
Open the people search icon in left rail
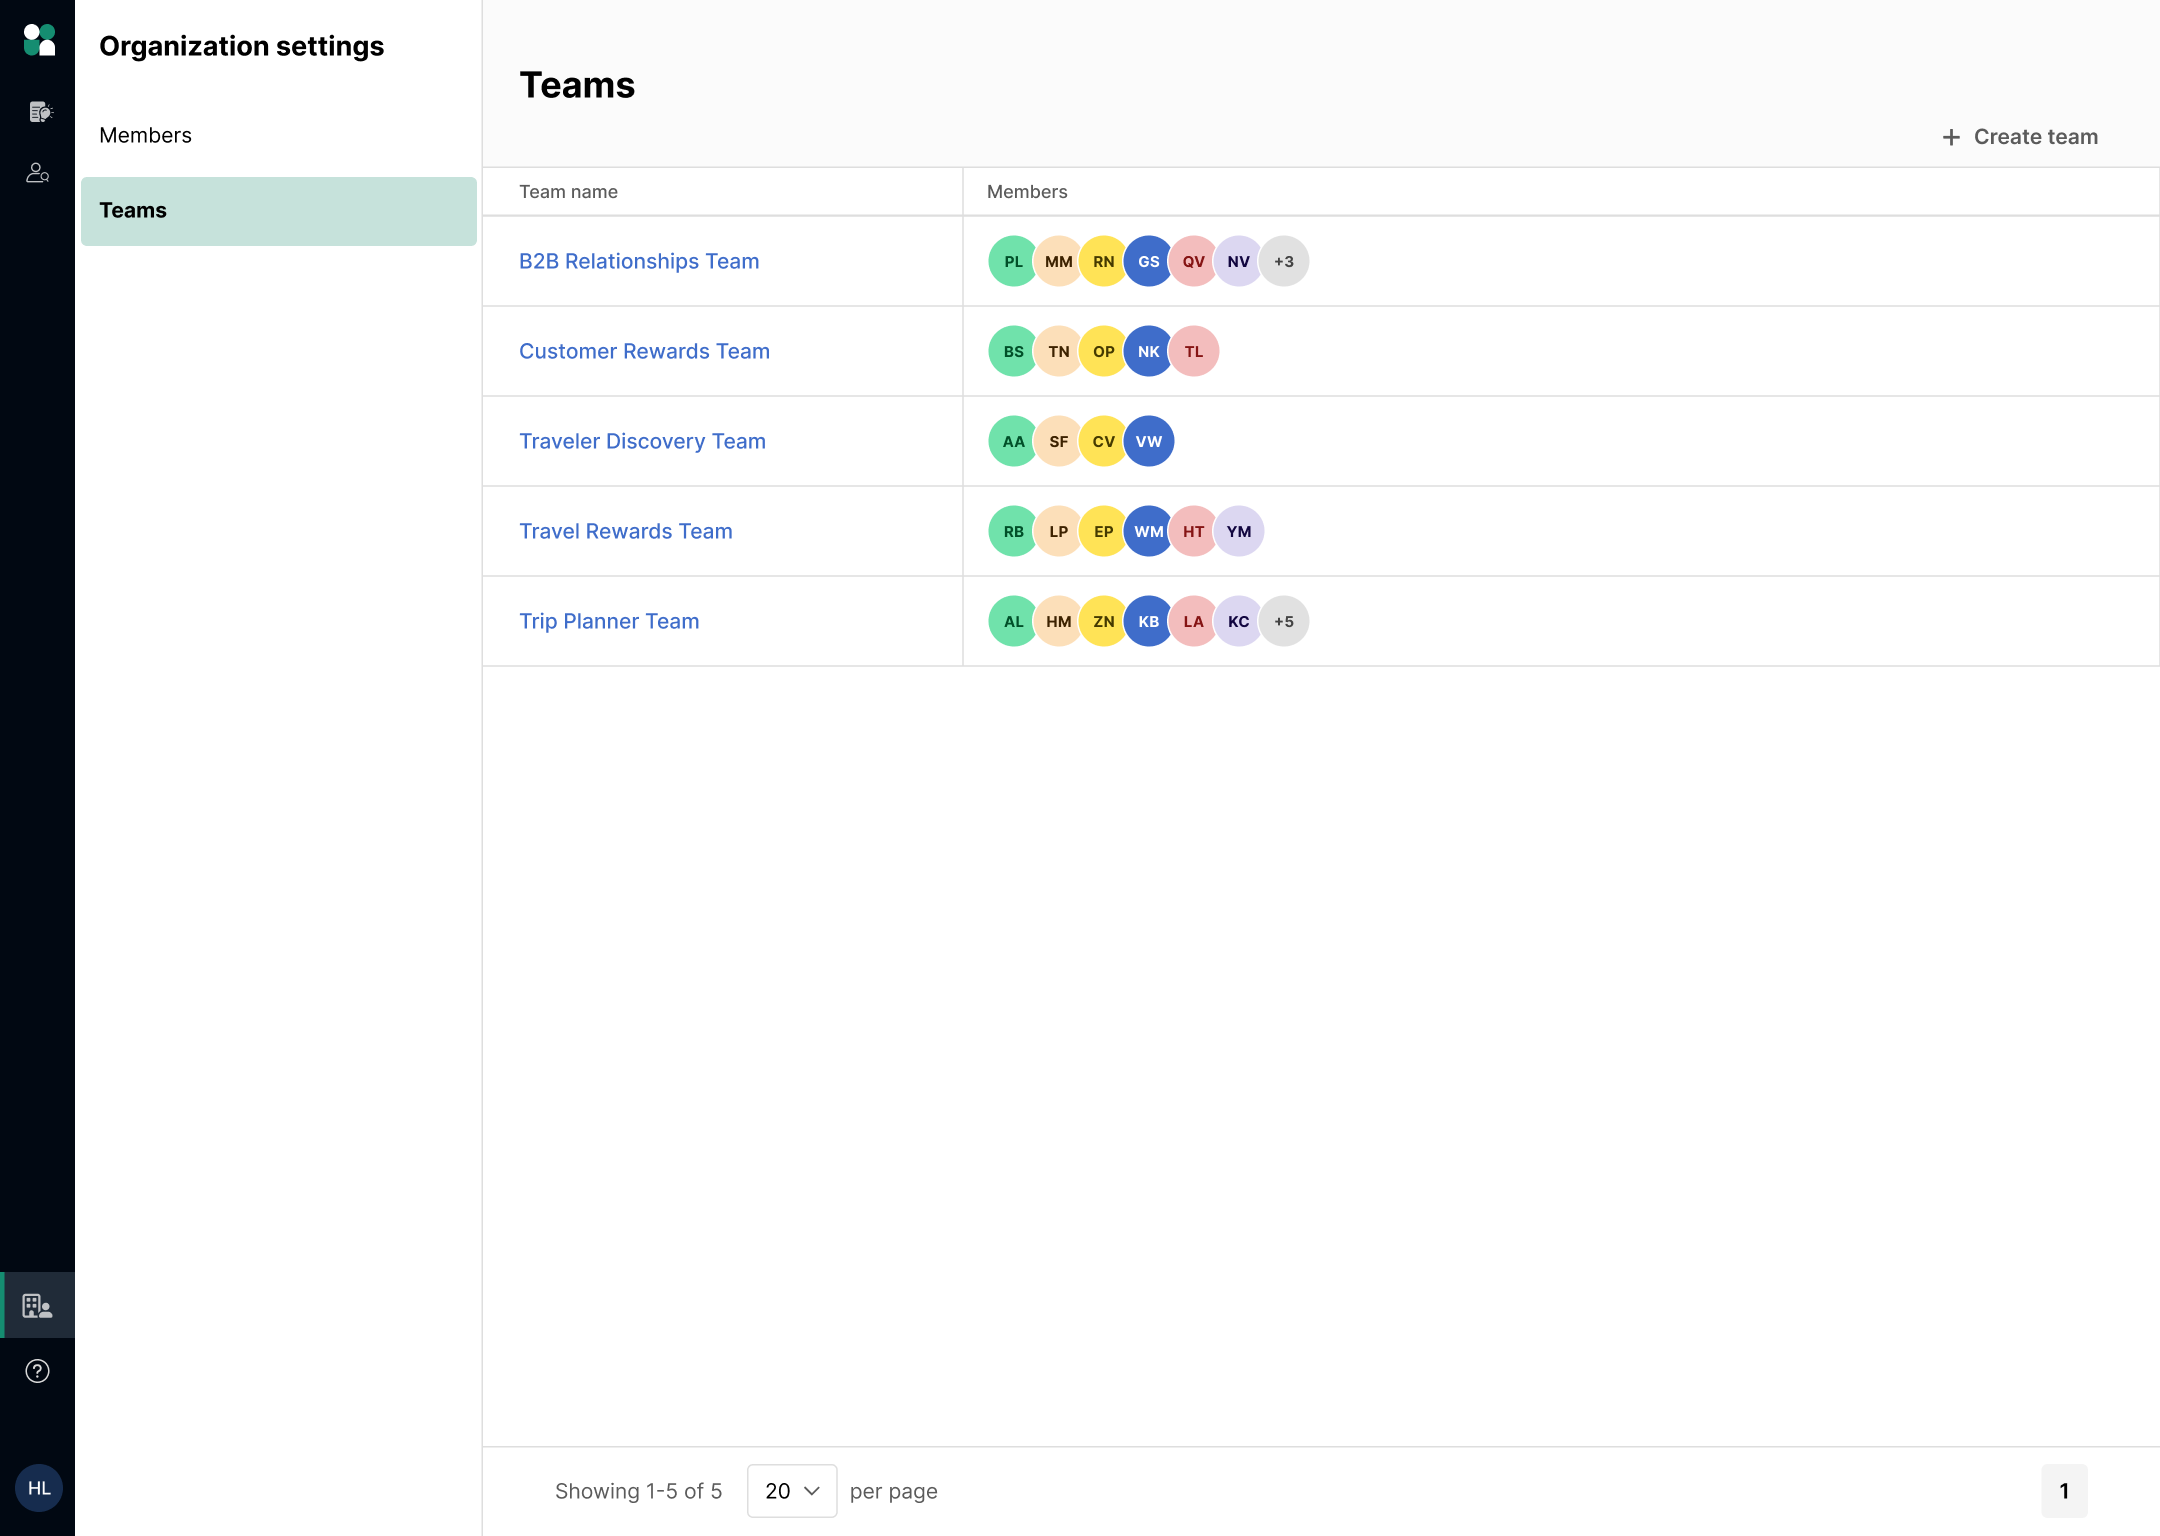pyautogui.click(x=38, y=173)
